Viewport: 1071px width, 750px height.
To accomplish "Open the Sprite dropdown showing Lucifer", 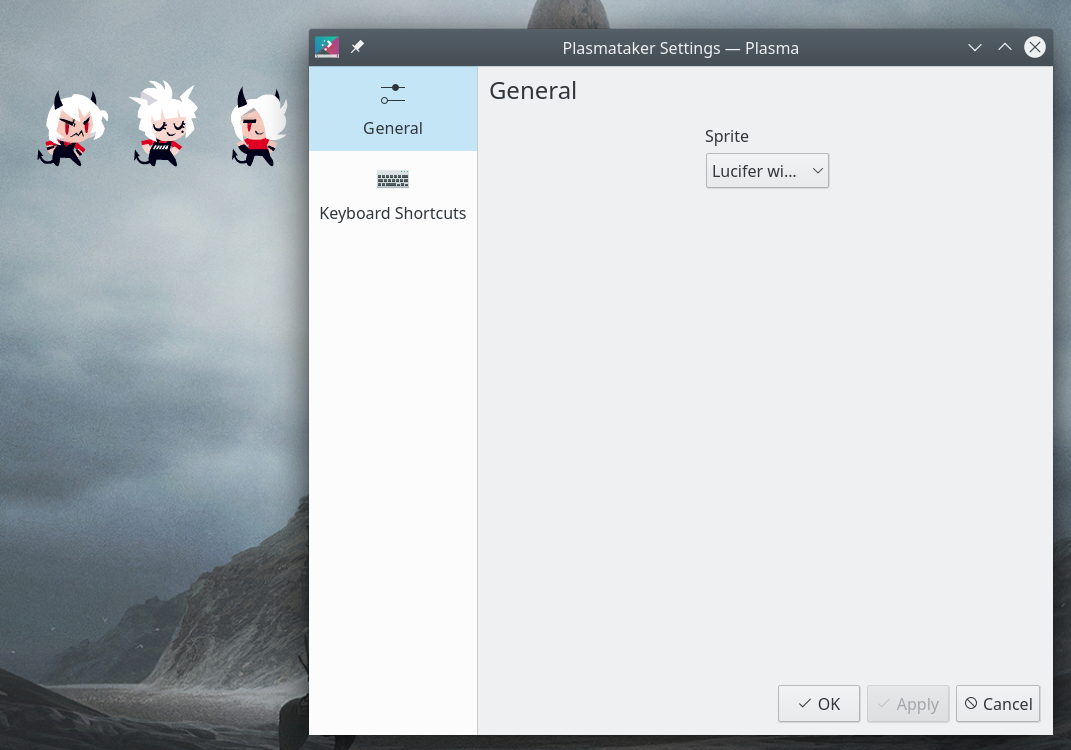I will pos(767,171).
